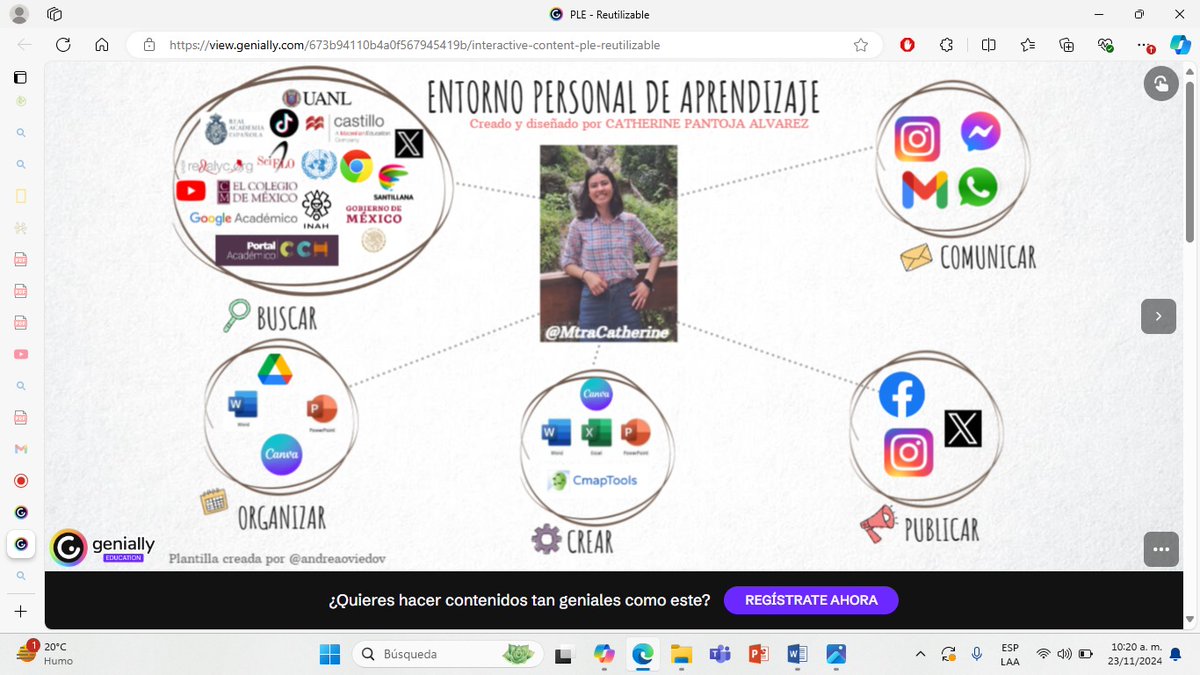Click the magnifying glass next to BUSCAR
Screen dimensions: 1200x675
(237, 315)
